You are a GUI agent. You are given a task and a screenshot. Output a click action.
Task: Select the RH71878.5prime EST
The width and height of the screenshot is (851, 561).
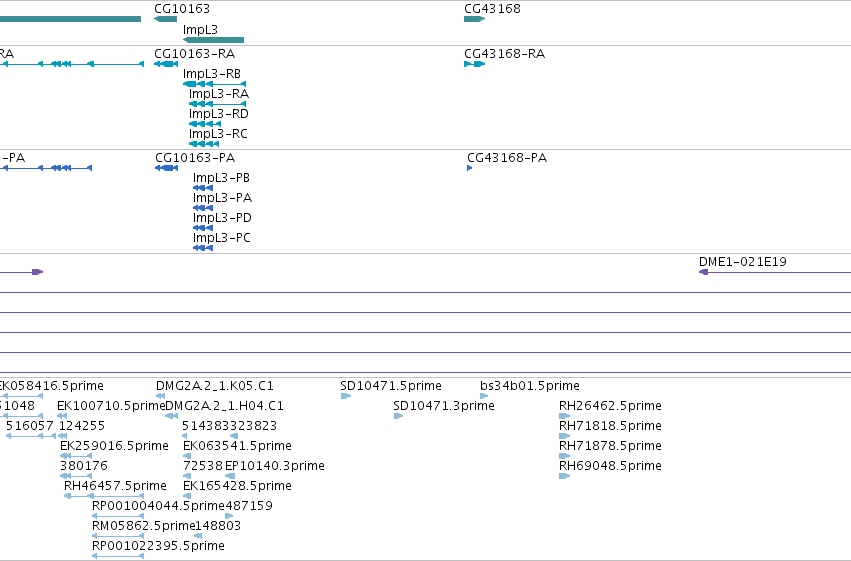tap(564, 457)
